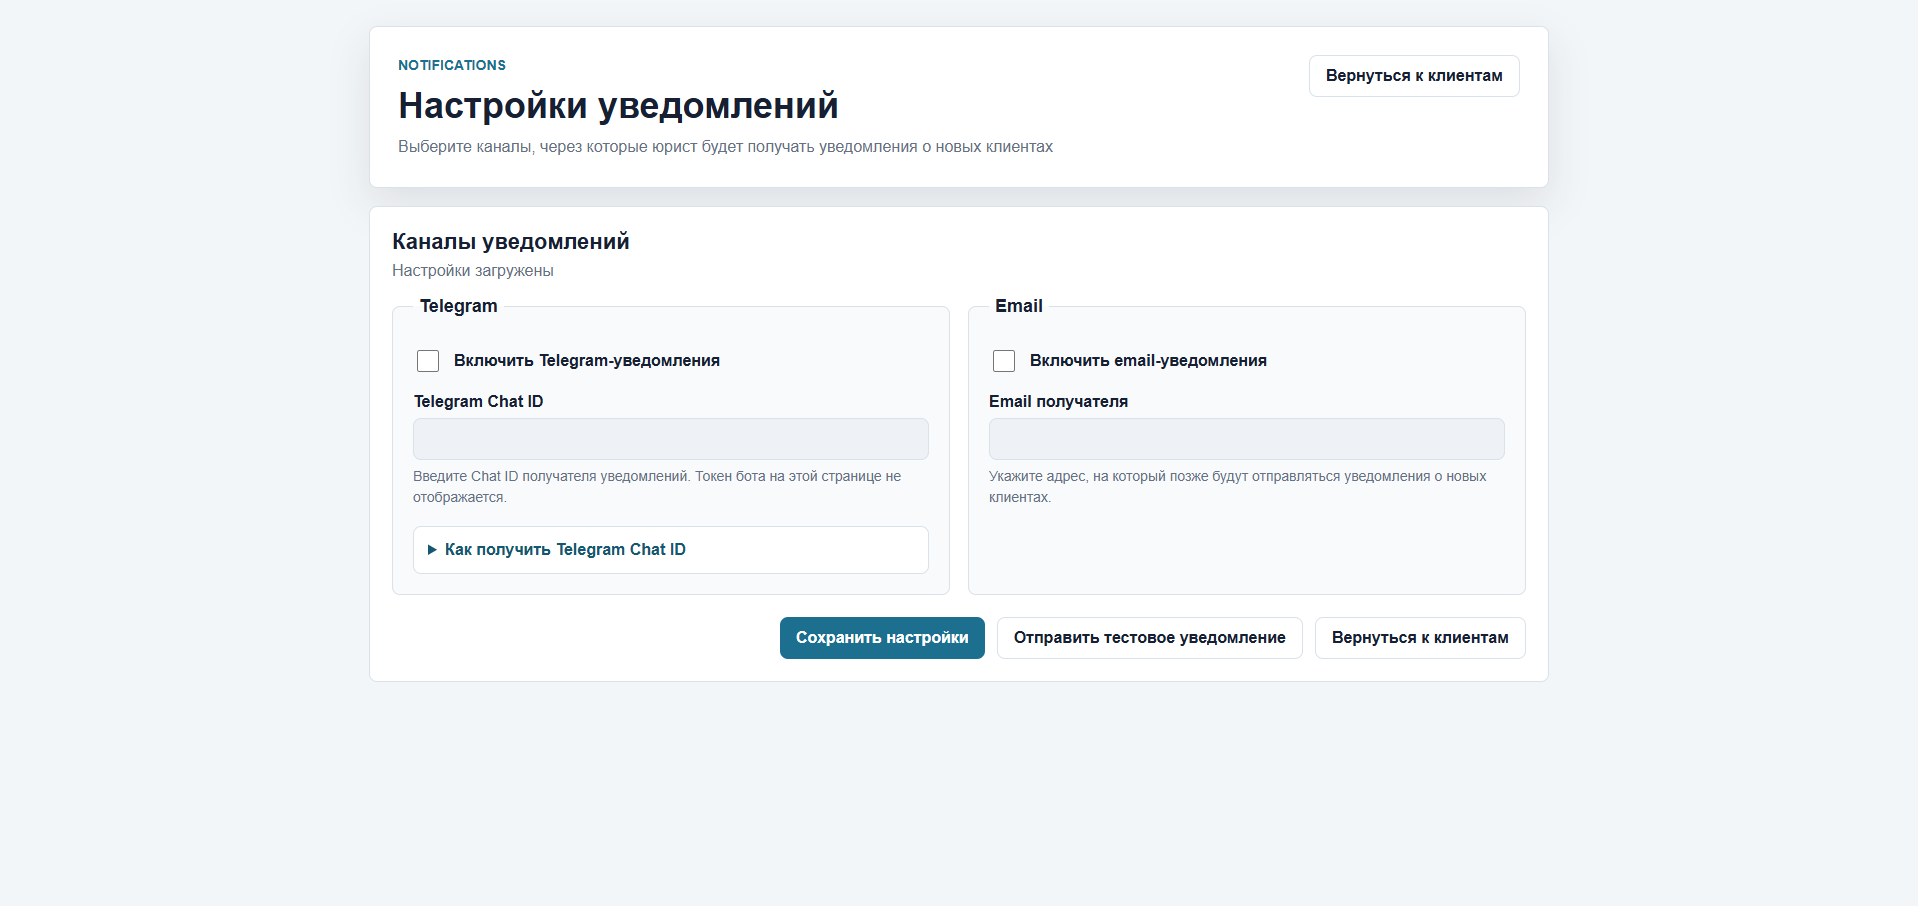The width and height of the screenshot is (1918, 906).
Task: Enable the email notifications checkbox
Action: tap(1004, 361)
